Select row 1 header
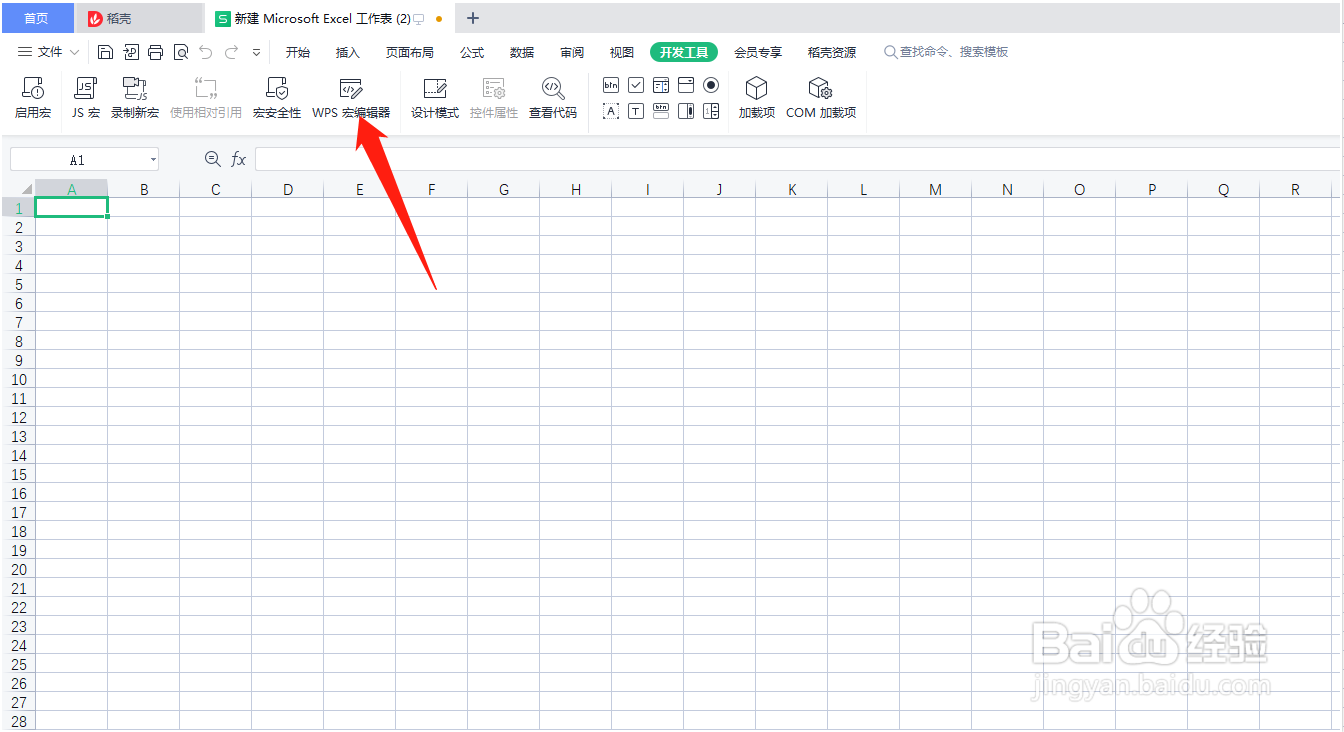The height and width of the screenshot is (732, 1344). click(18, 208)
